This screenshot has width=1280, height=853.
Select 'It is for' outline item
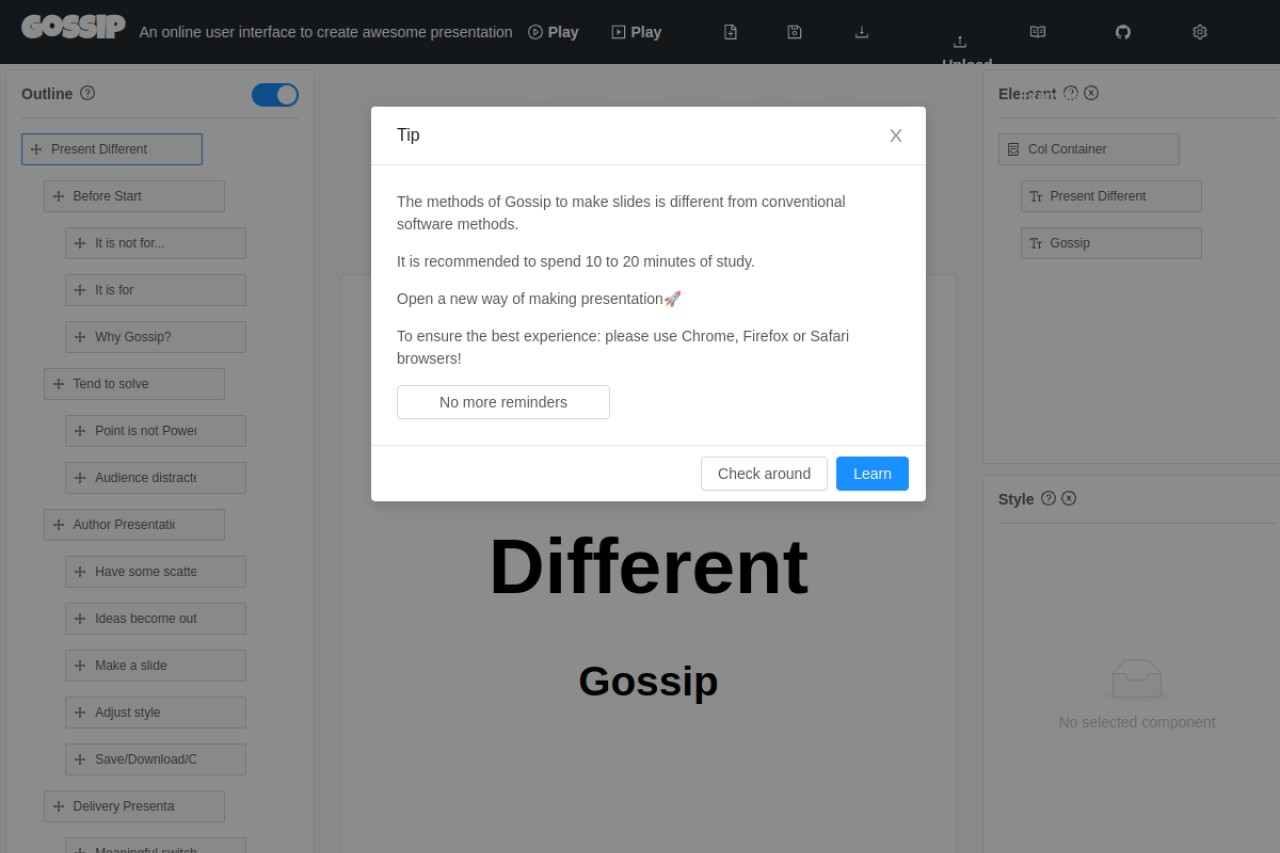[156, 290]
